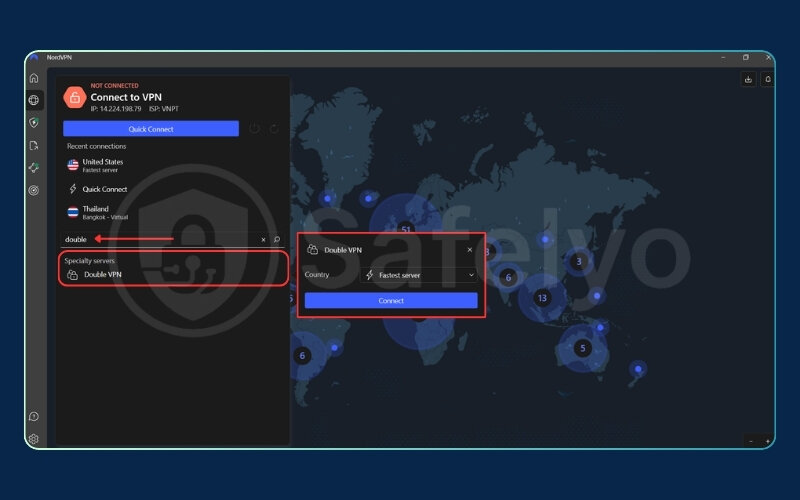Open the file sharing sidebar icon
800x500 pixels.
point(34,146)
